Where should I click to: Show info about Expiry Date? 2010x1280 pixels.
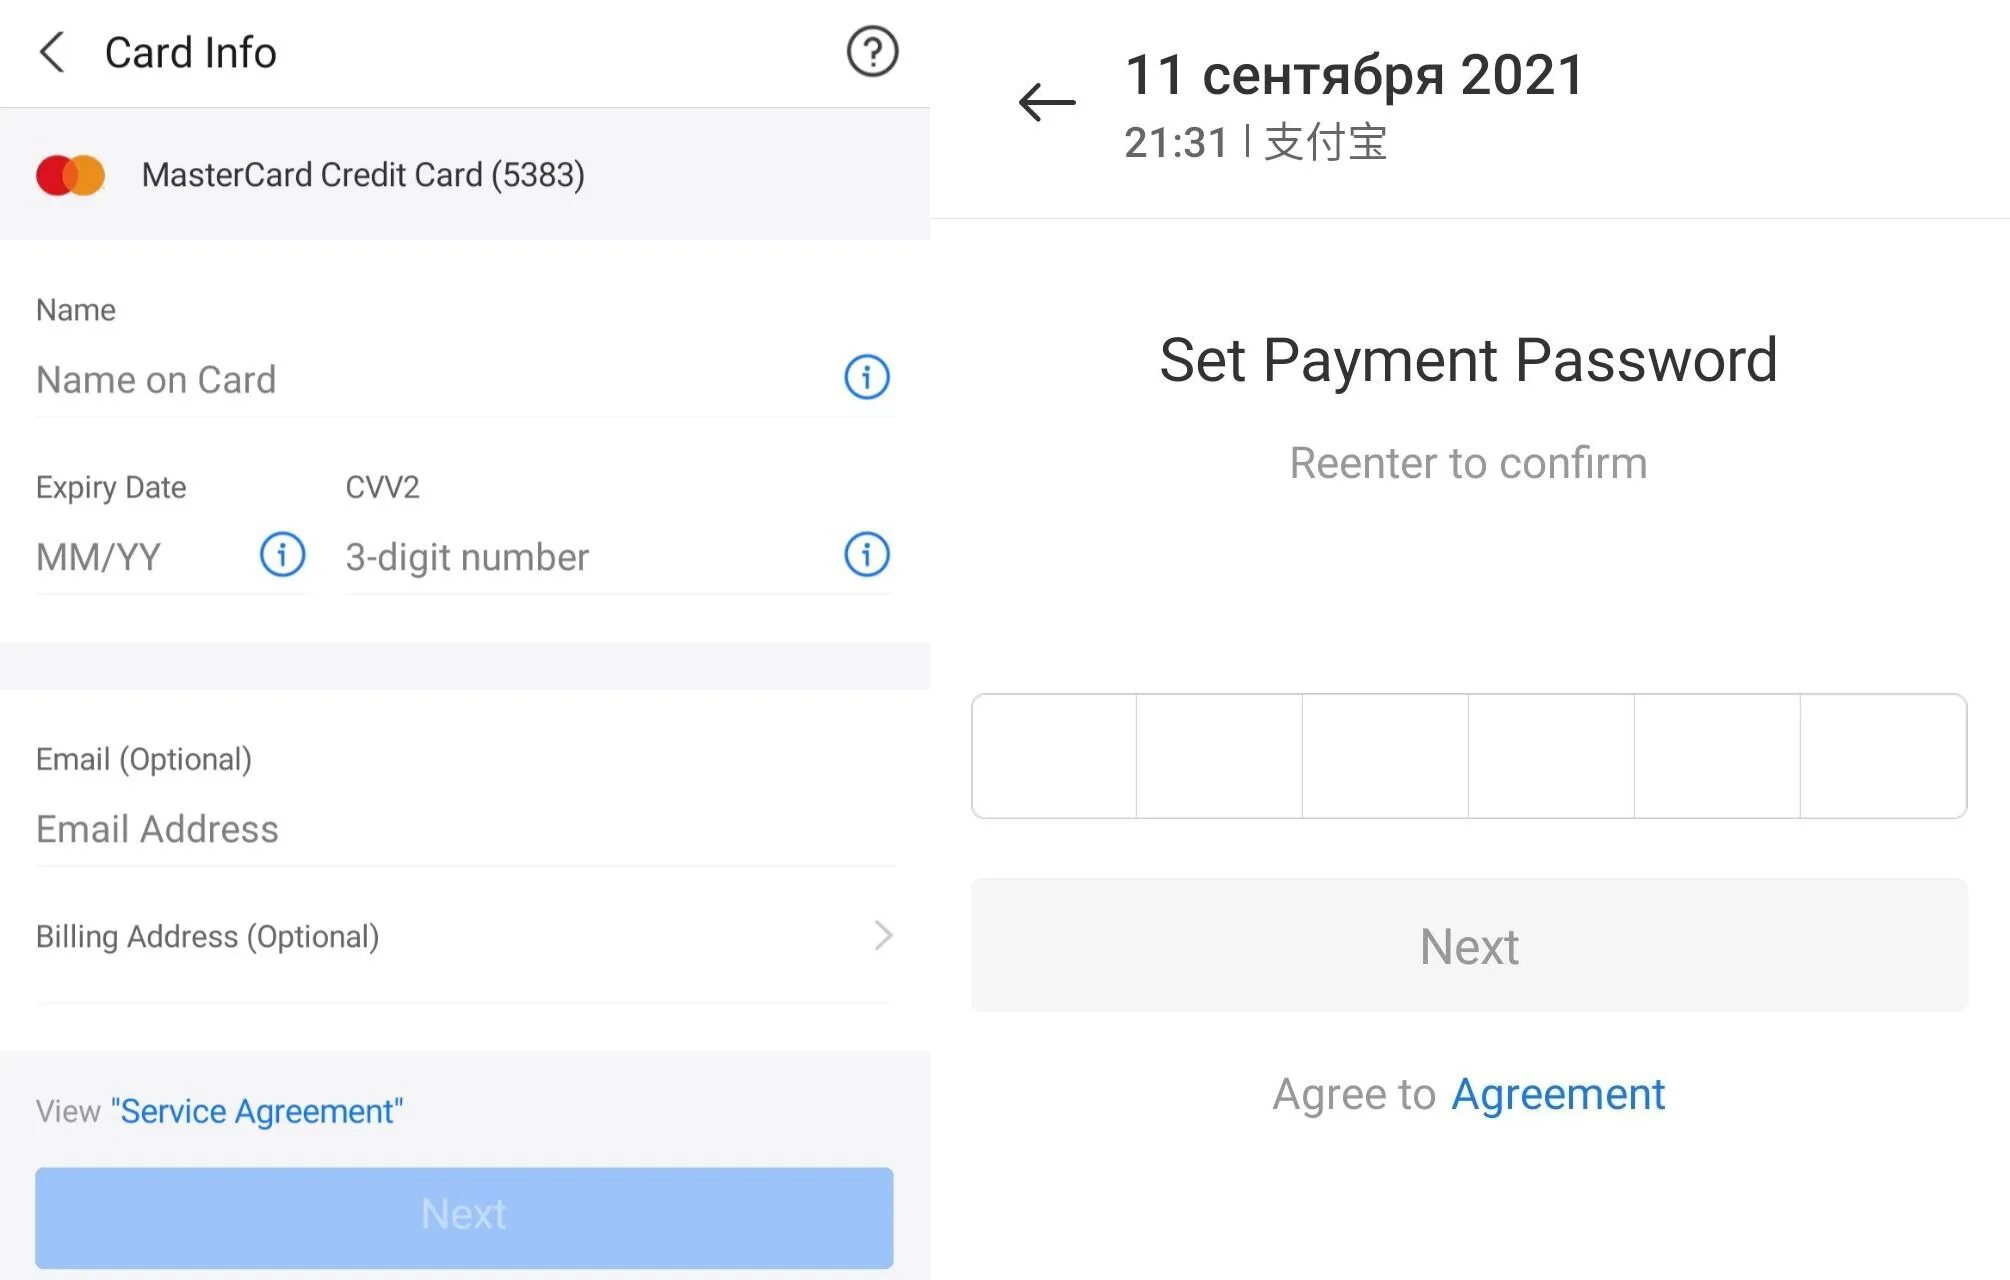282,554
